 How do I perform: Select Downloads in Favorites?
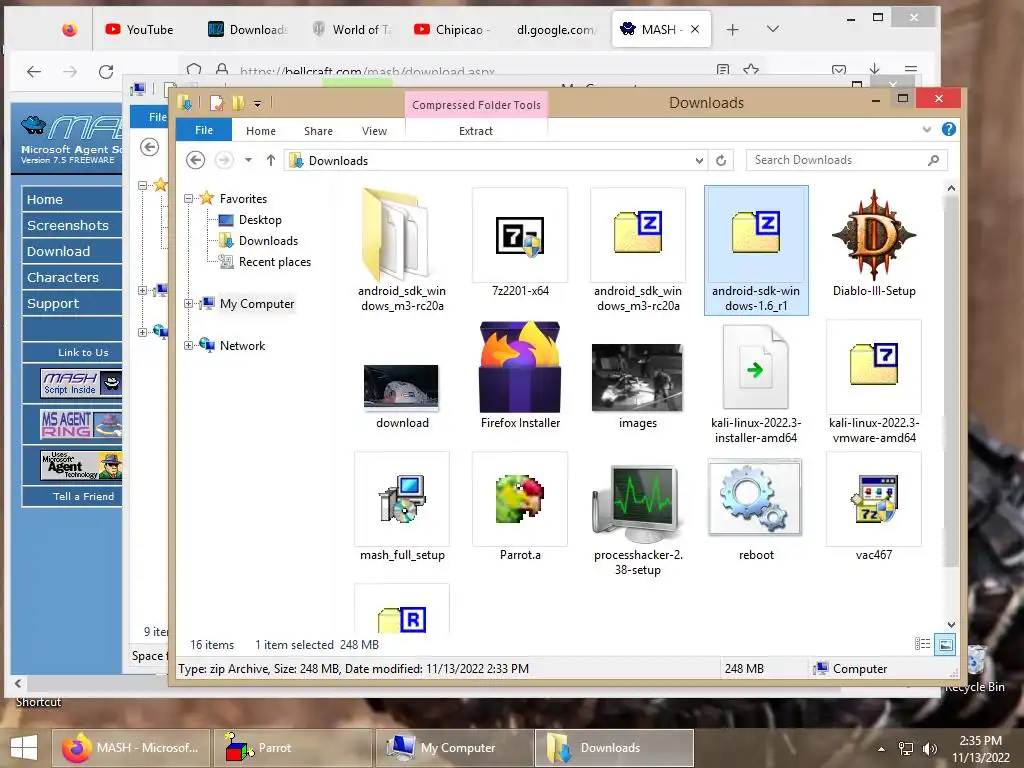268,241
